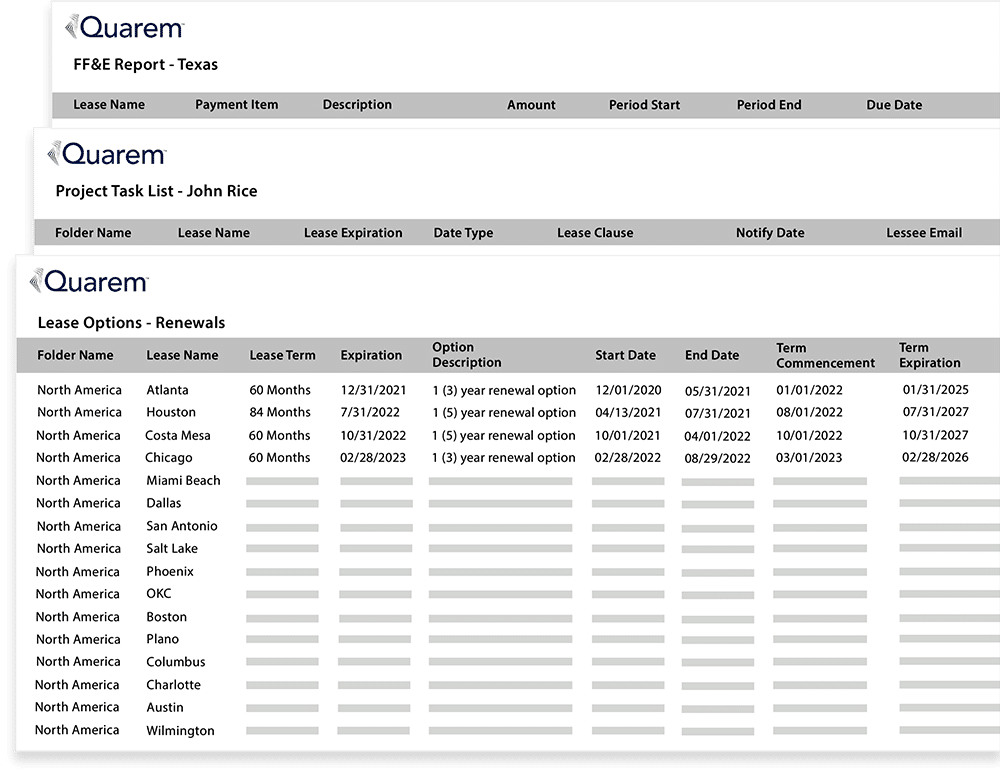Click Expiration column header in Lease Options
1000x769 pixels.
pyautogui.click(x=371, y=355)
